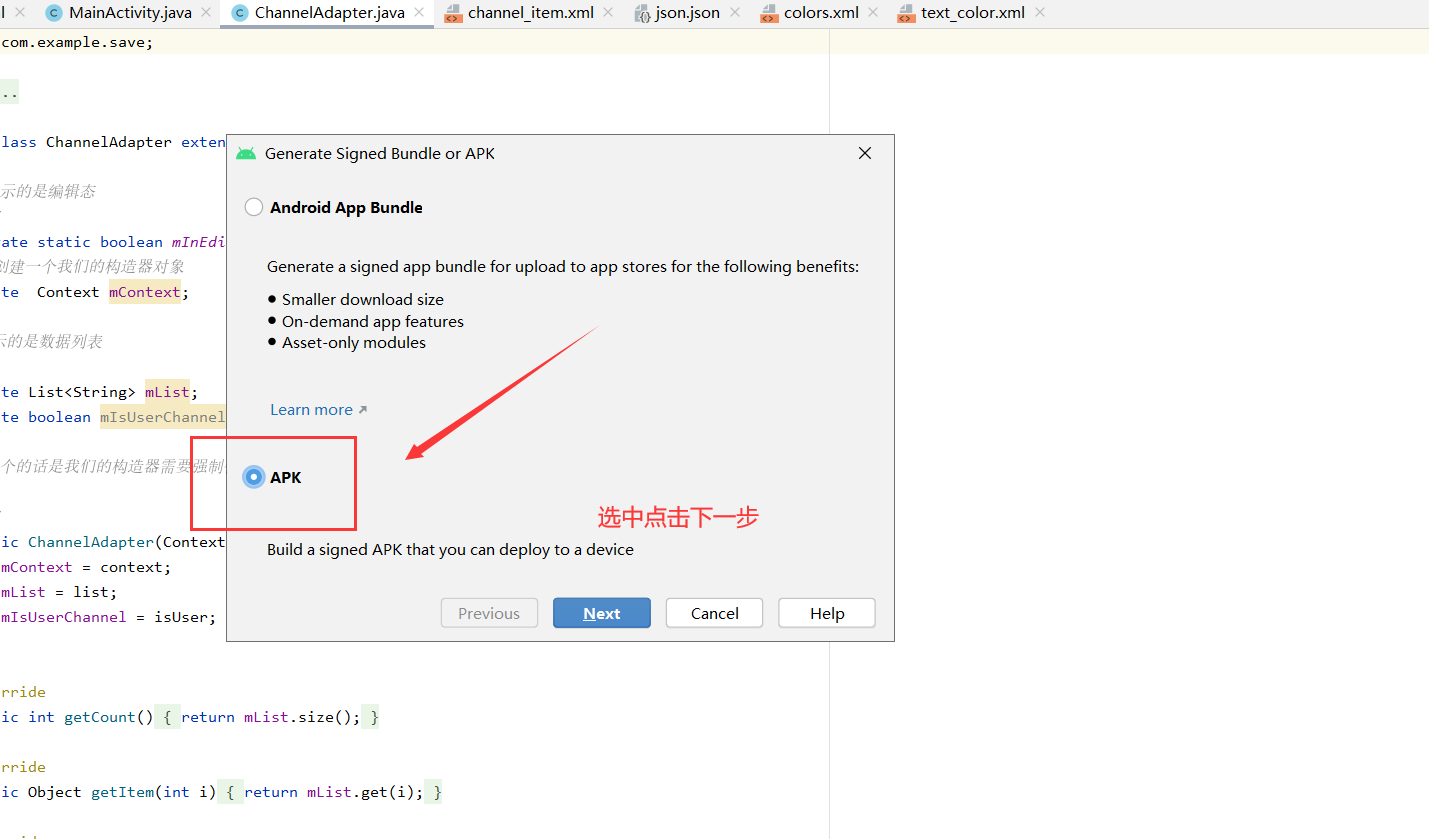Click the Cancel button
The height and width of the screenshot is (839, 1429).
(714, 612)
